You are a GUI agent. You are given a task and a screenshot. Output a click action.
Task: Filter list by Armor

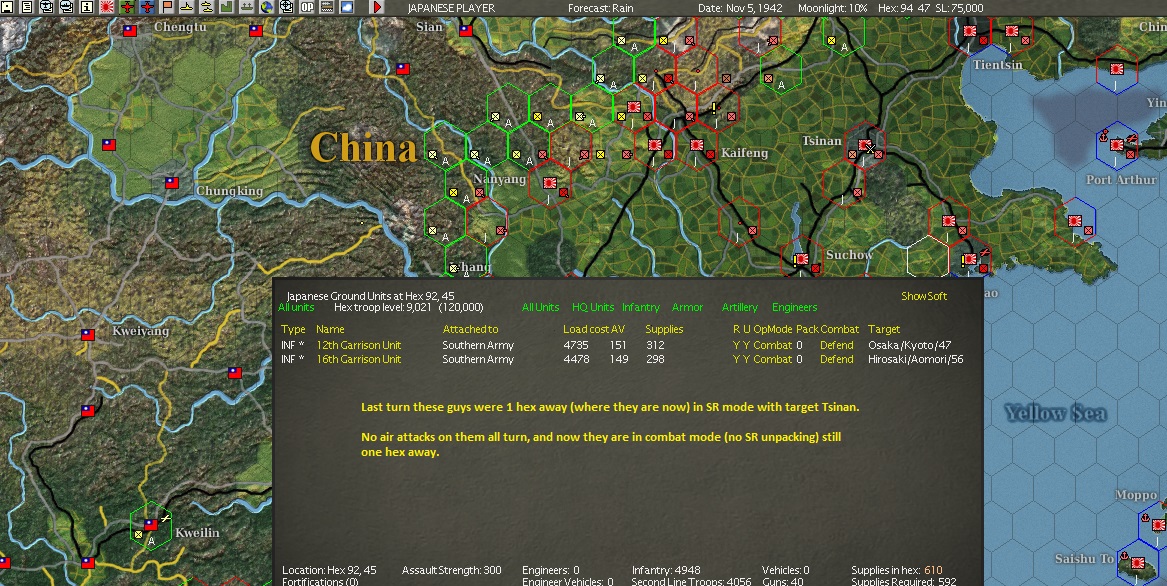pyautogui.click(x=687, y=307)
